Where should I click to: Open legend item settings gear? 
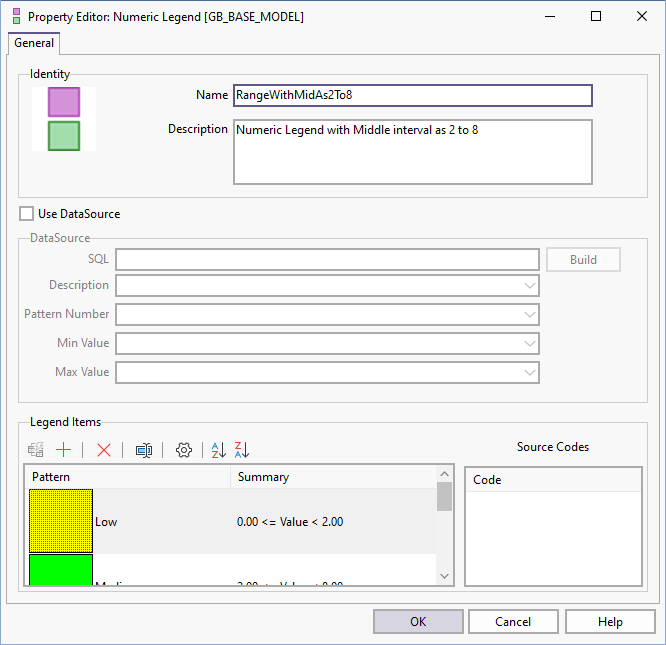coord(183,450)
